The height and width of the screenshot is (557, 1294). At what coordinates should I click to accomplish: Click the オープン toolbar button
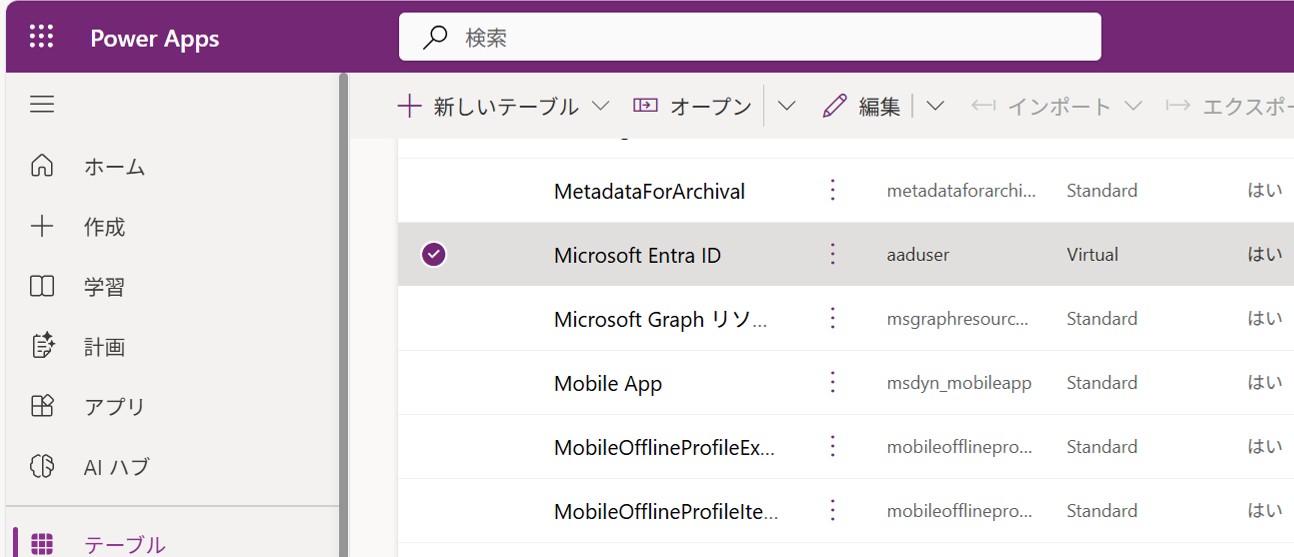tap(692, 106)
